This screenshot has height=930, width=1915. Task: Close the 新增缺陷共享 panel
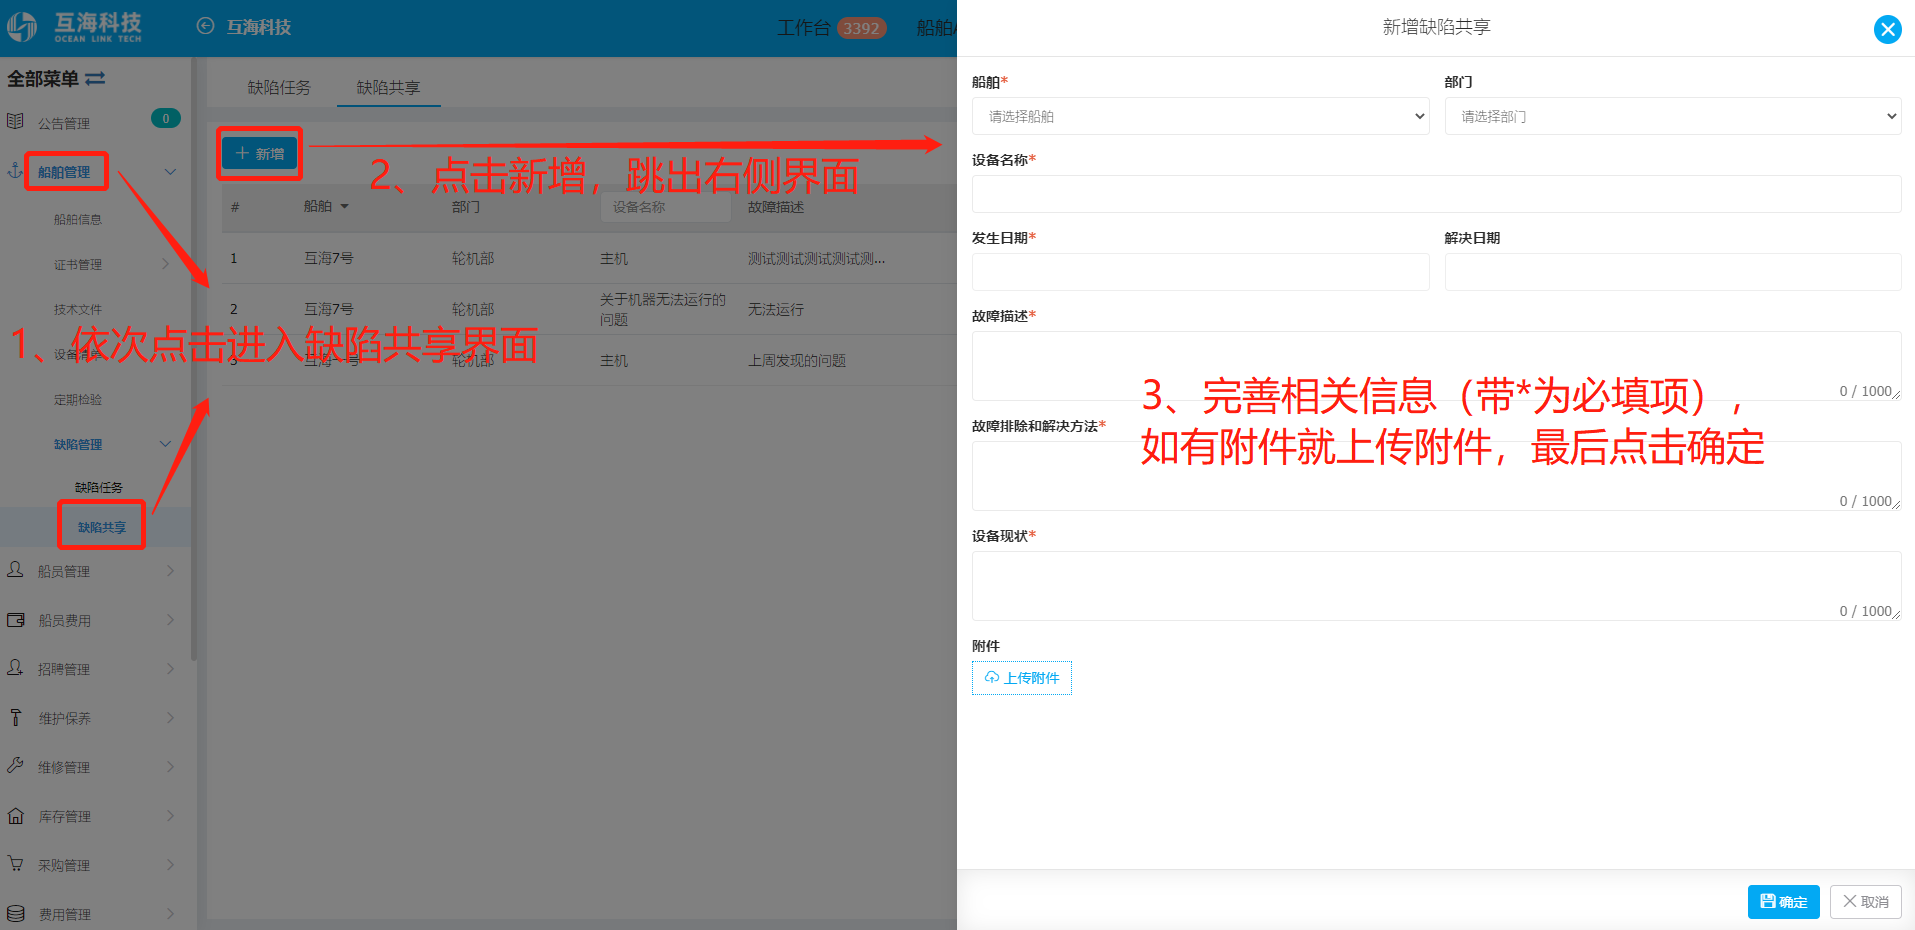1887,29
